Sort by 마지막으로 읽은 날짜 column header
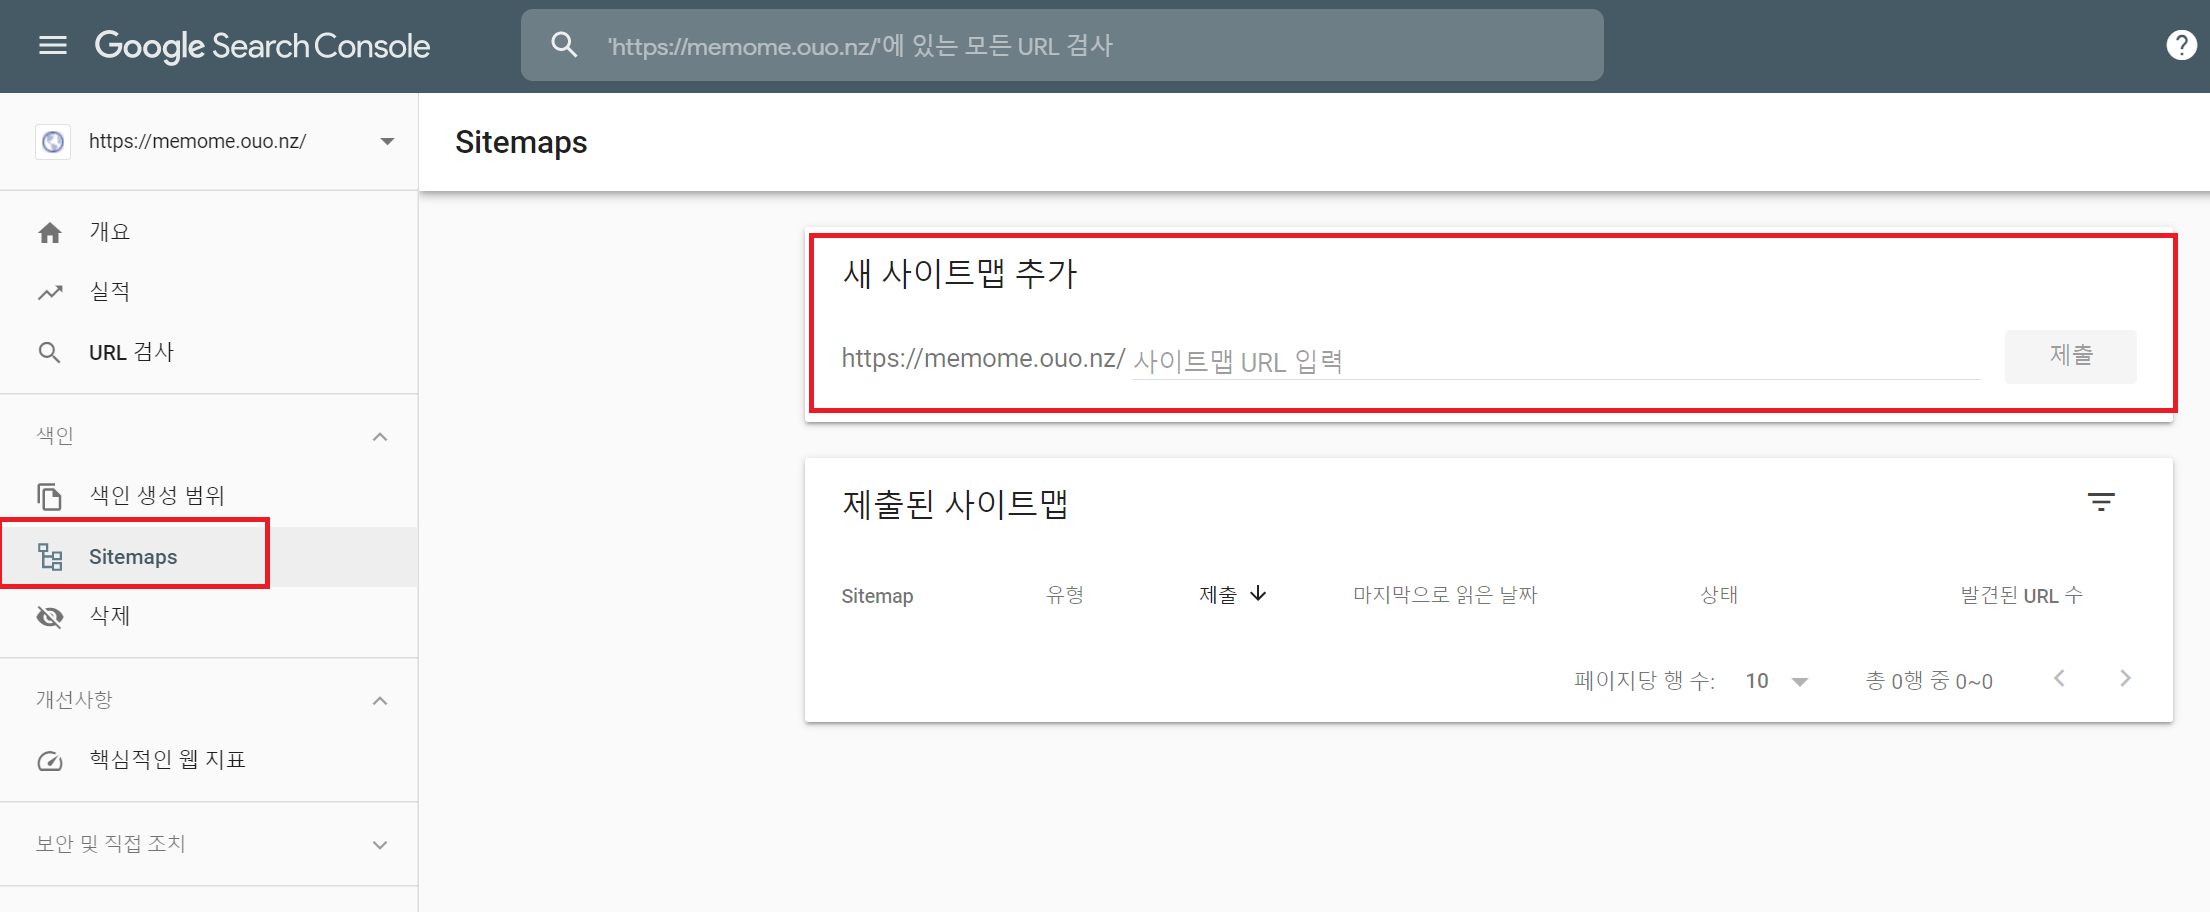Image resolution: width=2210 pixels, height=912 pixels. 1445,595
